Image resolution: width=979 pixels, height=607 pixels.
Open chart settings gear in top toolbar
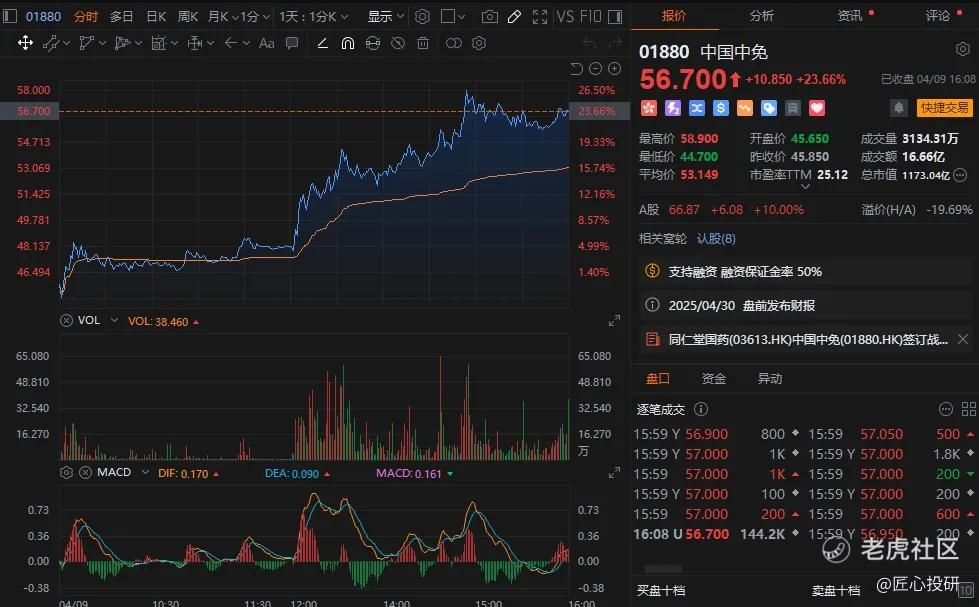click(423, 17)
